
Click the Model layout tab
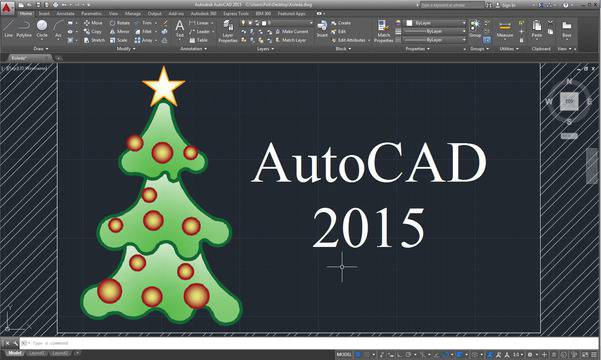point(15,353)
